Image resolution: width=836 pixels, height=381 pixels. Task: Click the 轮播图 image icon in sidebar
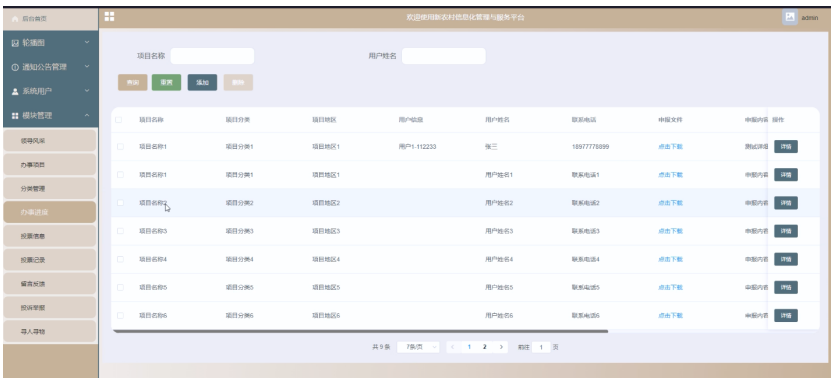(15, 43)
